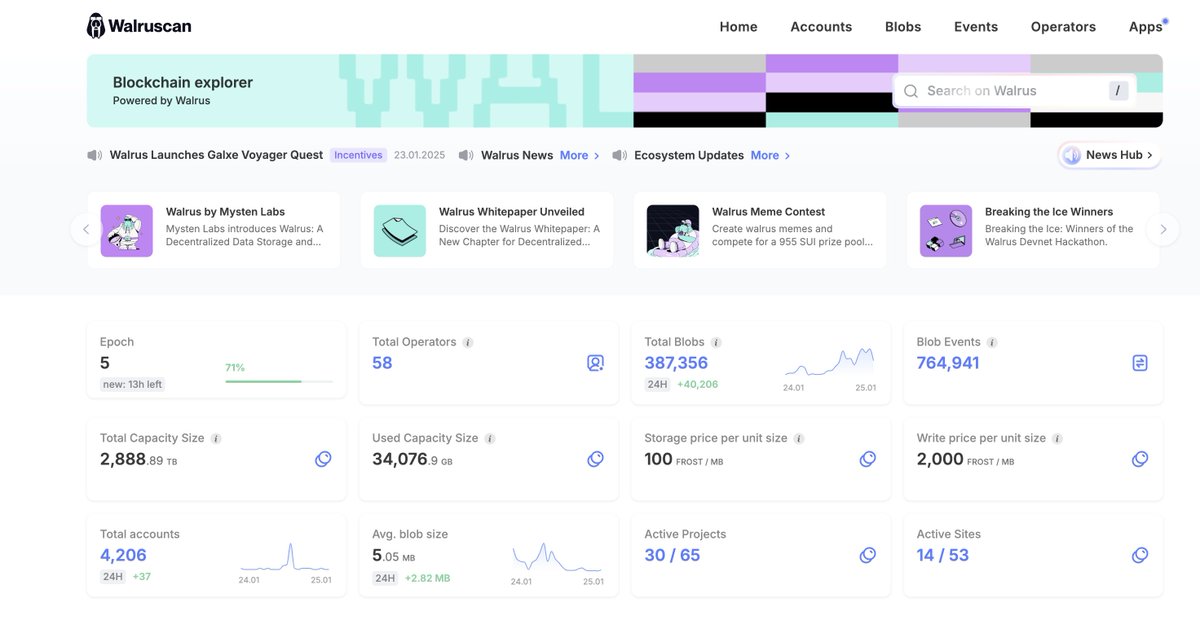1200x620 pixels.
Task: Click the Active Projects value 30 / 65
Action: click(672, 555)
